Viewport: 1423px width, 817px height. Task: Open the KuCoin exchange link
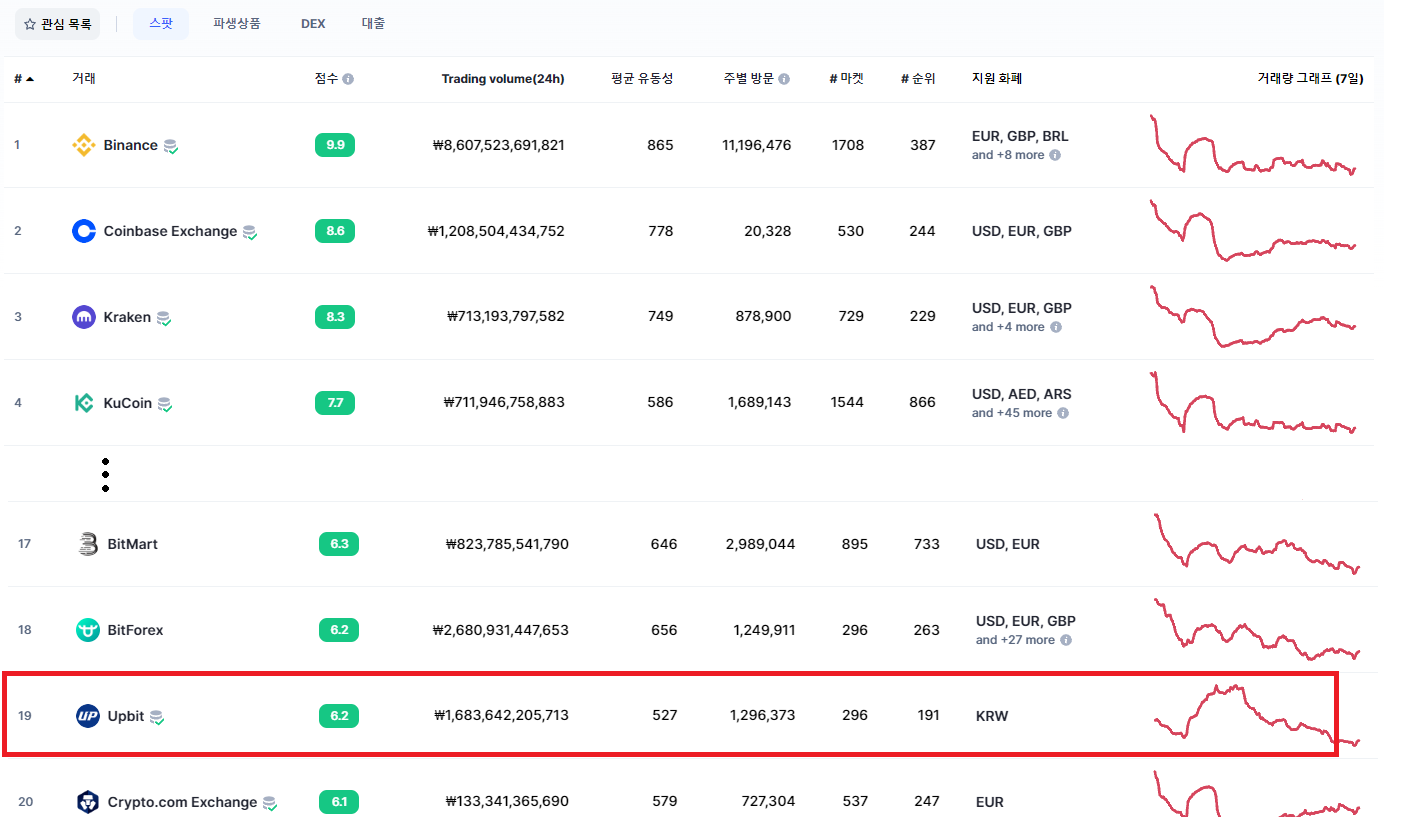pos(128,404)
